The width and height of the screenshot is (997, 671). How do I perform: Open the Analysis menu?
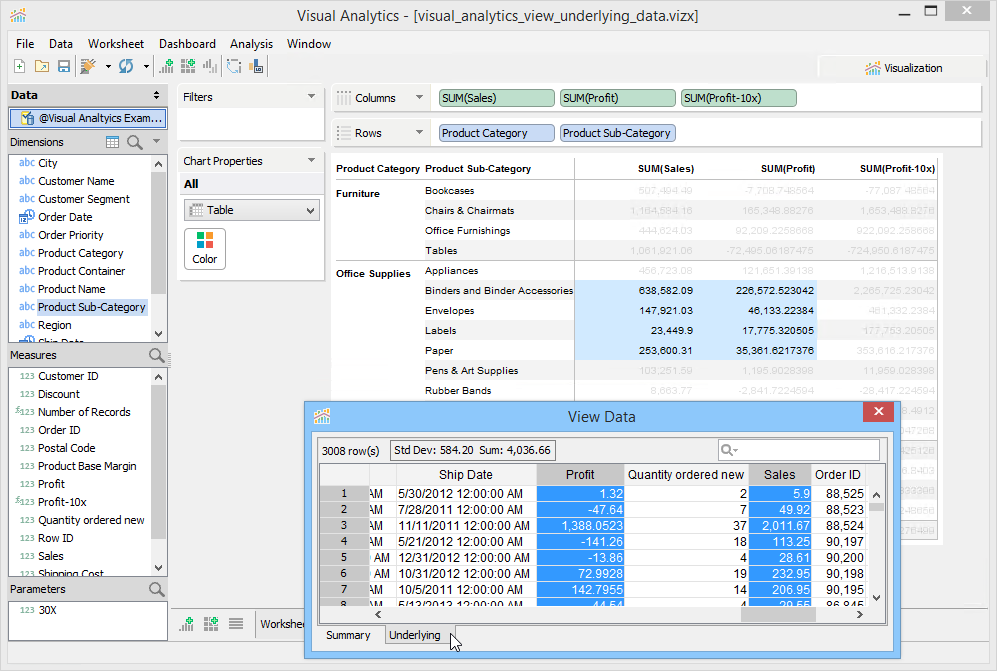click(251, 44)
